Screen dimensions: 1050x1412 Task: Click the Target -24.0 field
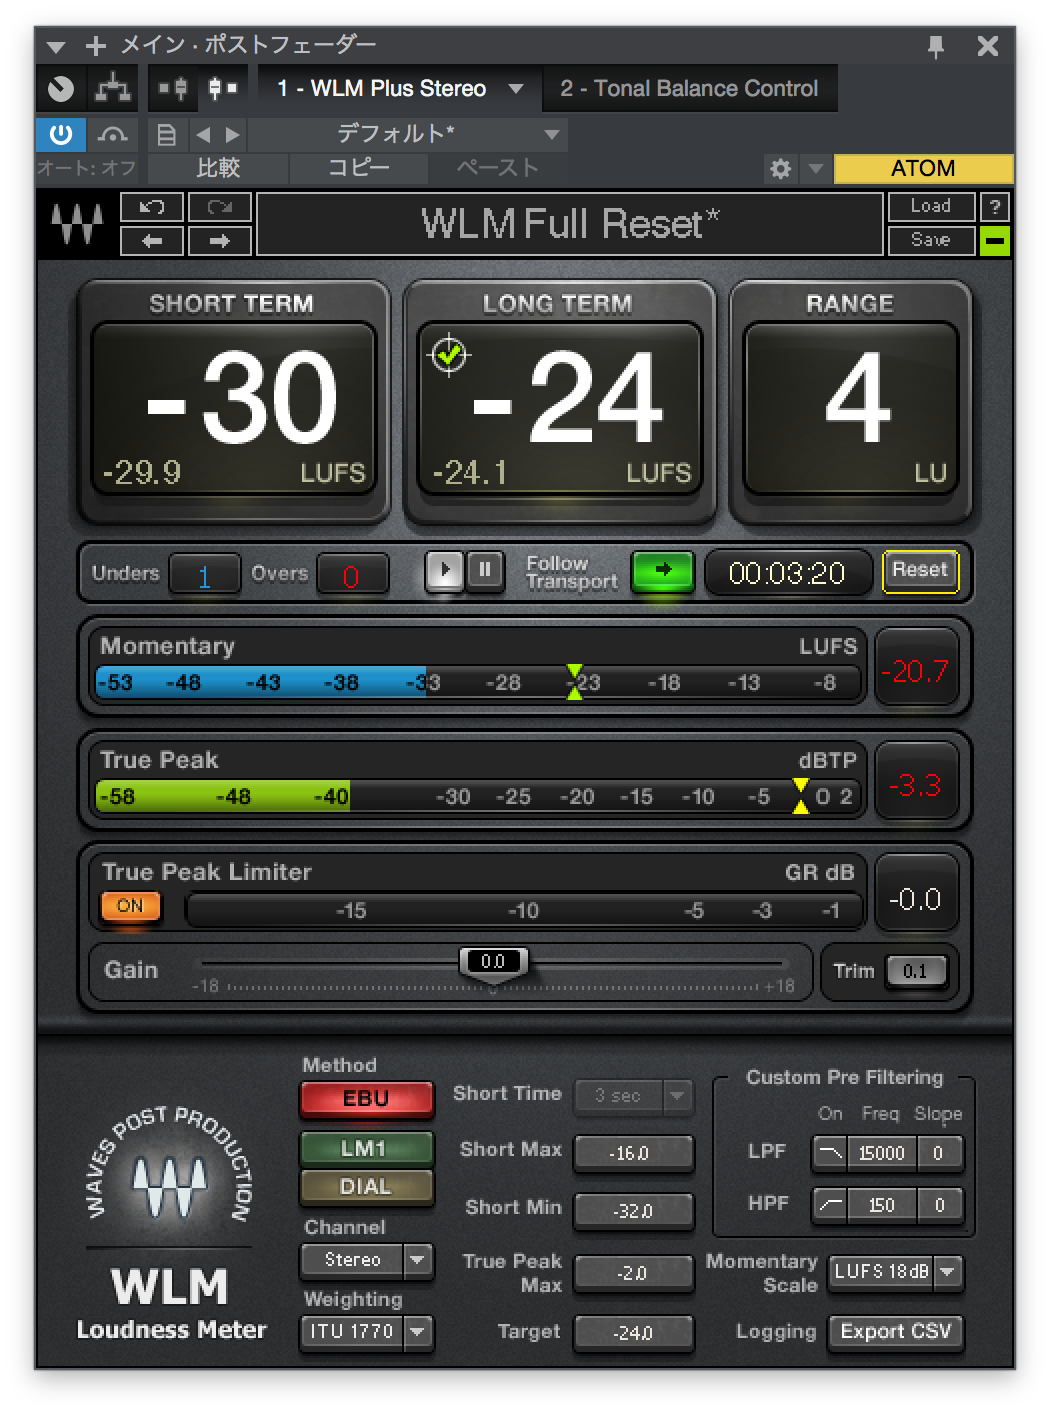click(x=633, y=1333)
